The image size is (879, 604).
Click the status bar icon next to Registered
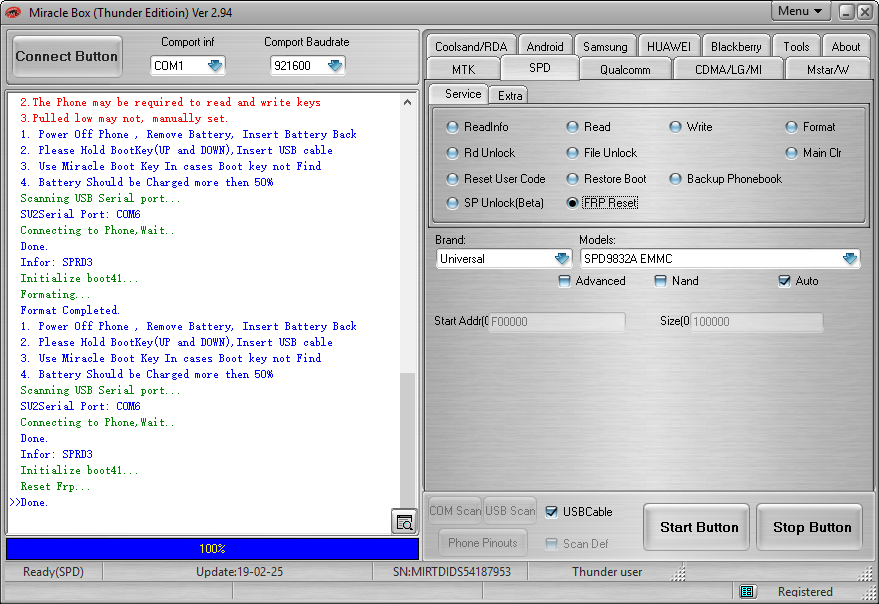tap(746, 591)
